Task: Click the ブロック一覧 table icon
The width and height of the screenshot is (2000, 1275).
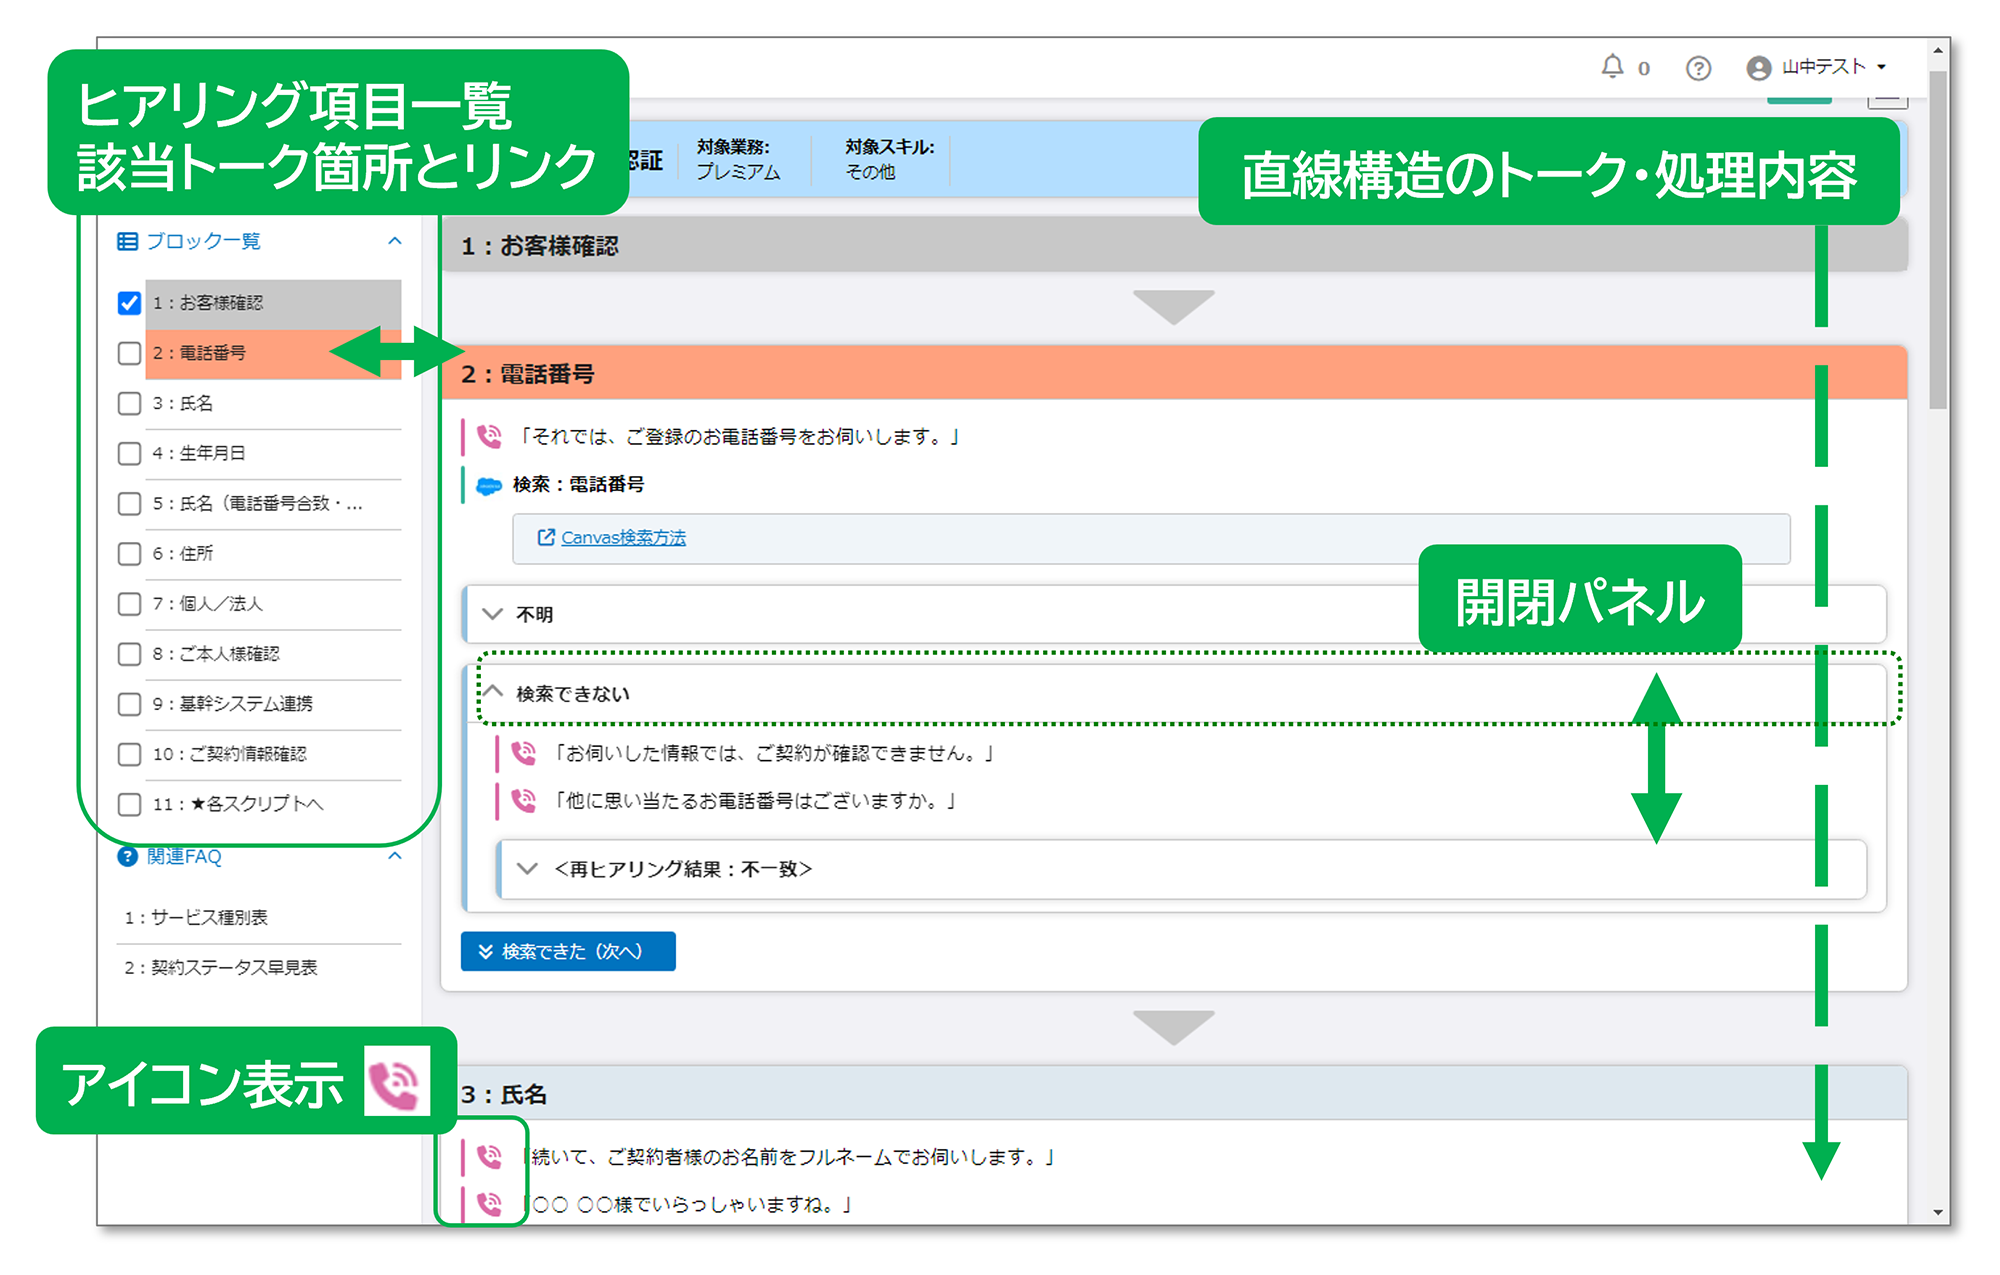Action: click(127, 241)
